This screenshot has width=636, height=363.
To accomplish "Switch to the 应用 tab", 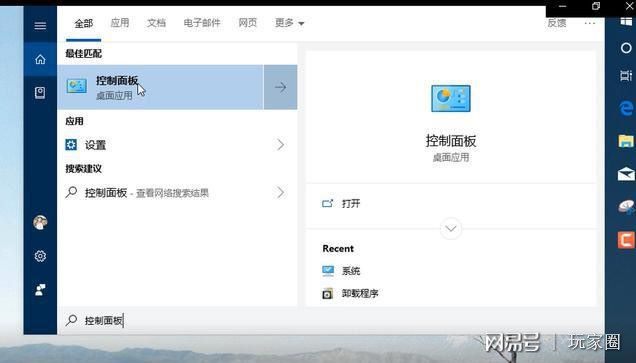I will (120, 23).
